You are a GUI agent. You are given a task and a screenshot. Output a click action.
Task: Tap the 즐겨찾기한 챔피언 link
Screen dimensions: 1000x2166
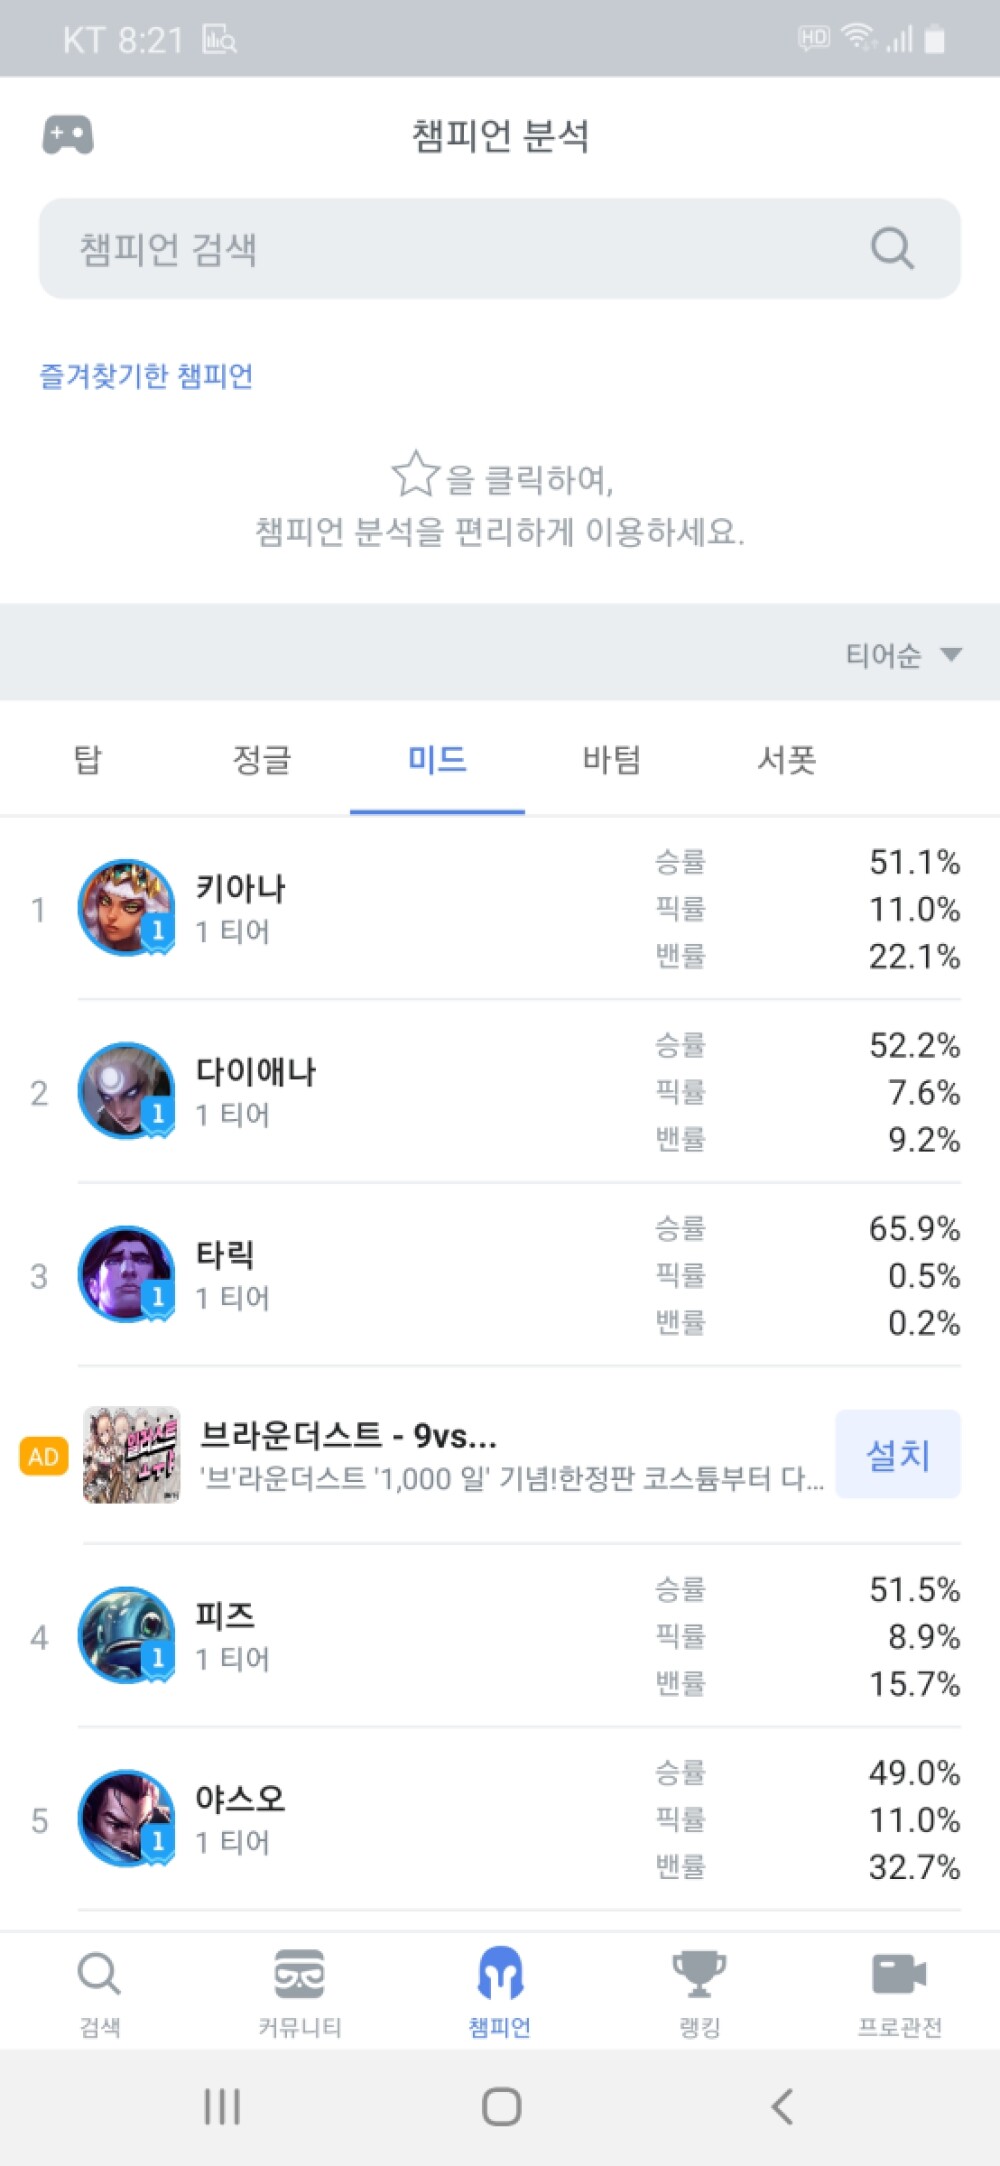[146, 376]
